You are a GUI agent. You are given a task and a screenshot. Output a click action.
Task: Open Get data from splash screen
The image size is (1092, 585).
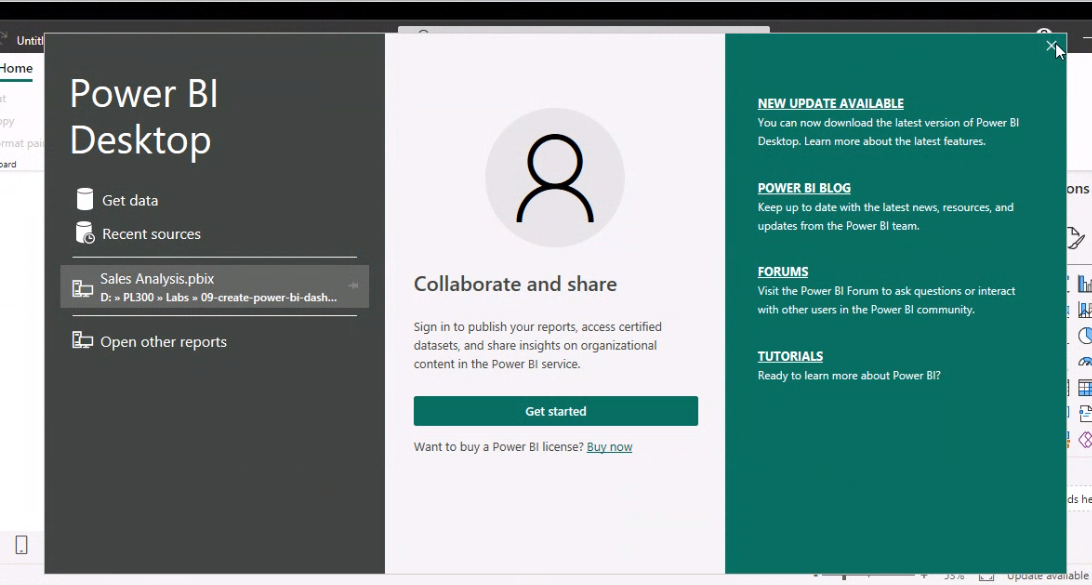[130, 201]
